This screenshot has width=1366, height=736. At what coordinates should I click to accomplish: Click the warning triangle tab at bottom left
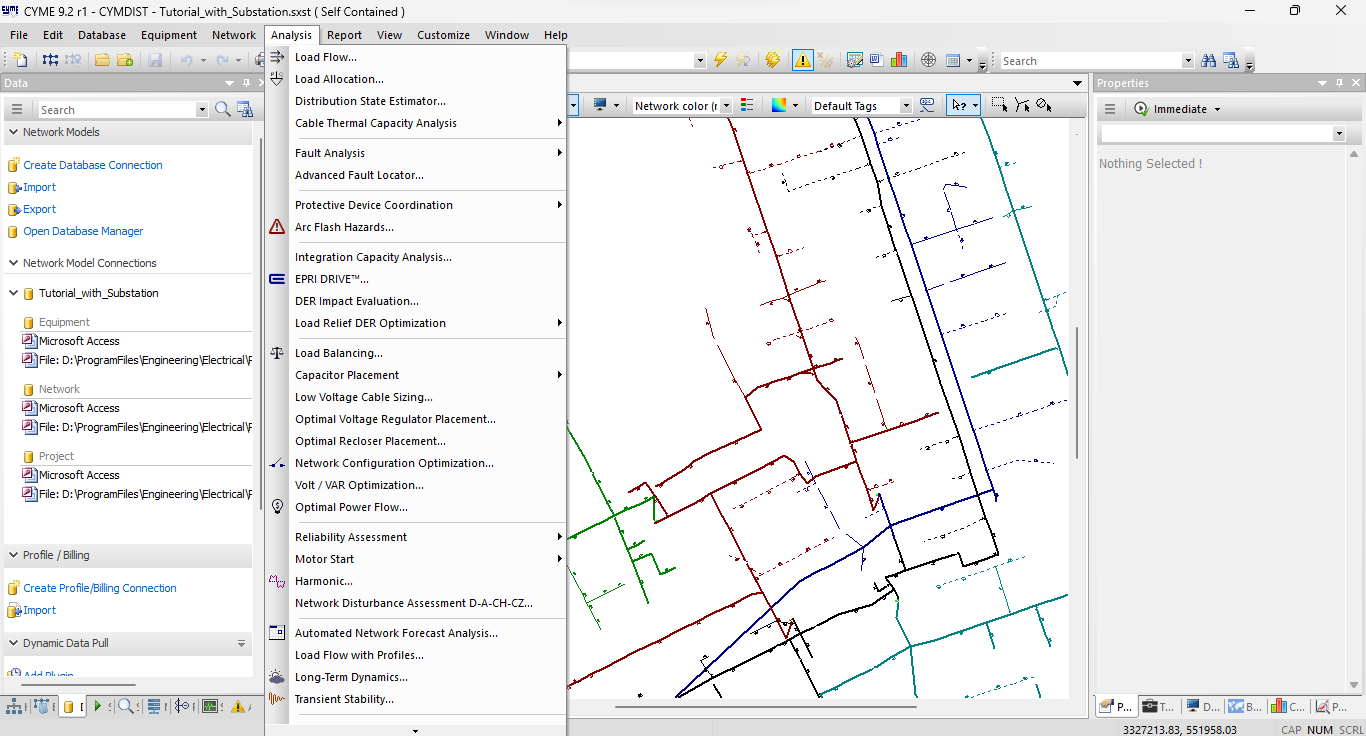pyautogui.click(x=238, y=706)
